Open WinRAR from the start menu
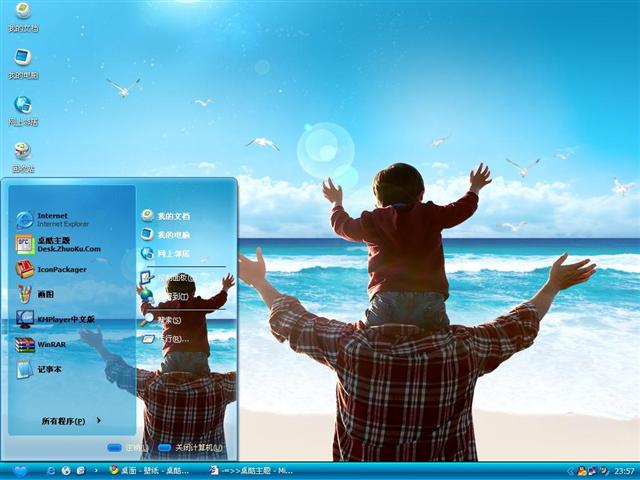The height and width of the screenshot is (480, 640). 41,344
